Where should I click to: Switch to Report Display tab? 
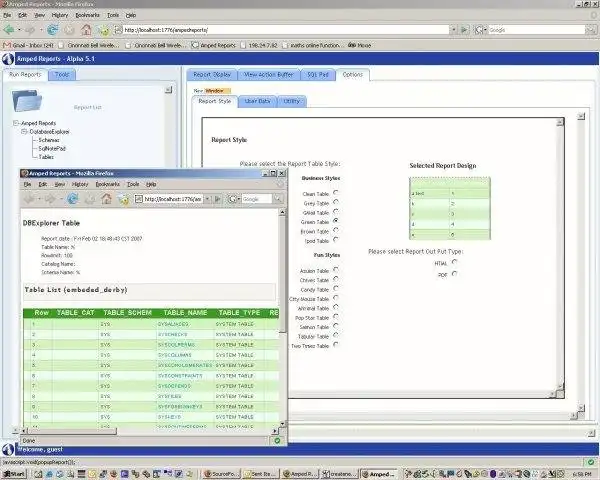212,75
